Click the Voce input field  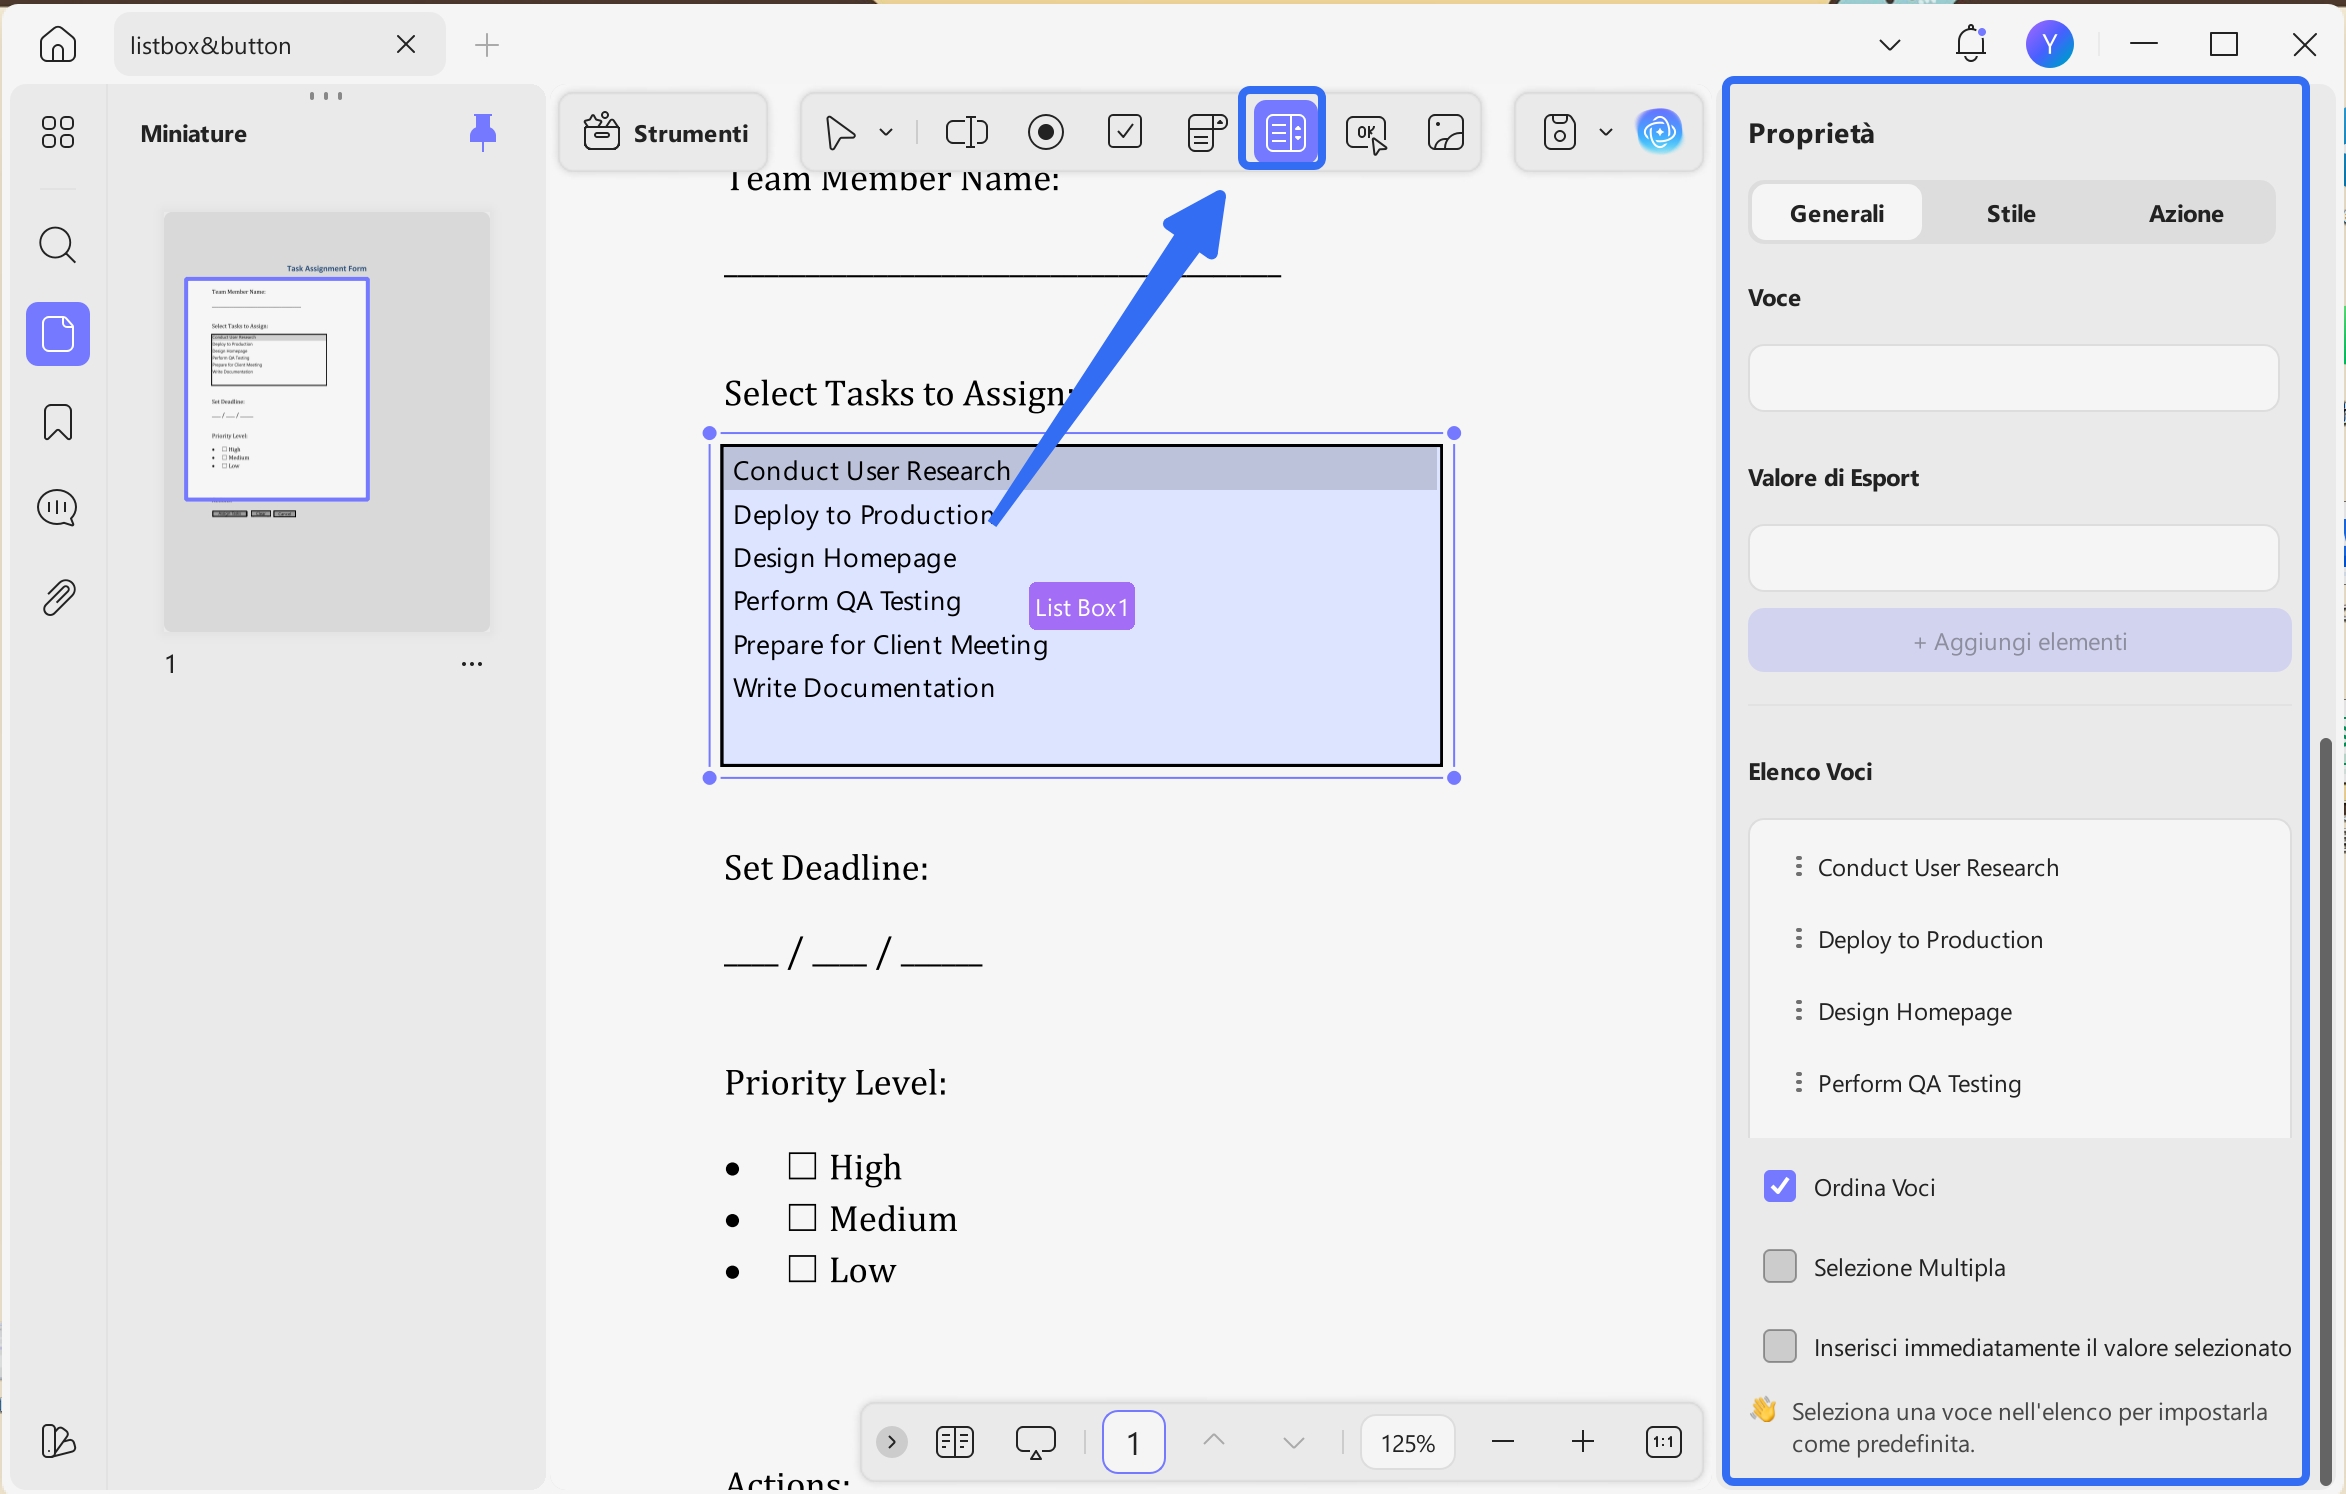click(x=2013, y=378)
